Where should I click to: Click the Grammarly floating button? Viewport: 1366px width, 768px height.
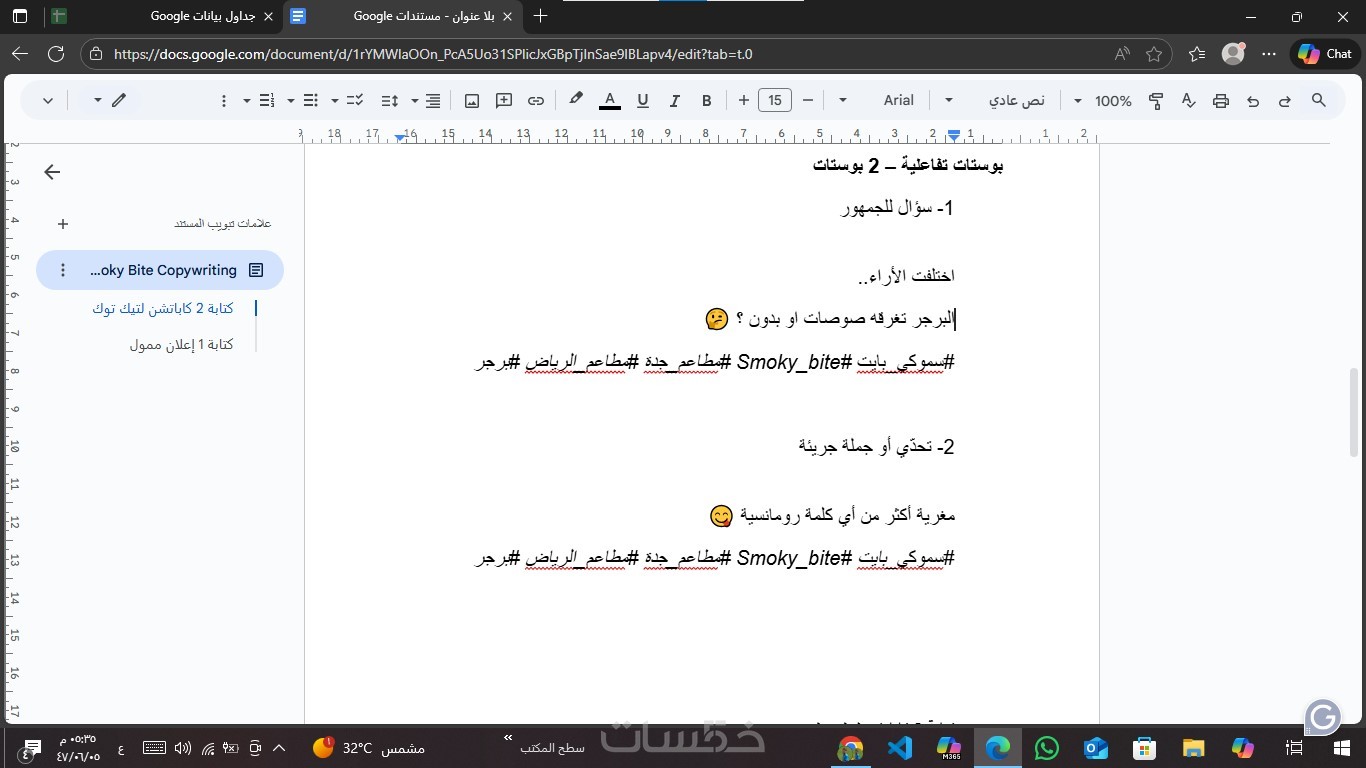tap(1323, 717)
